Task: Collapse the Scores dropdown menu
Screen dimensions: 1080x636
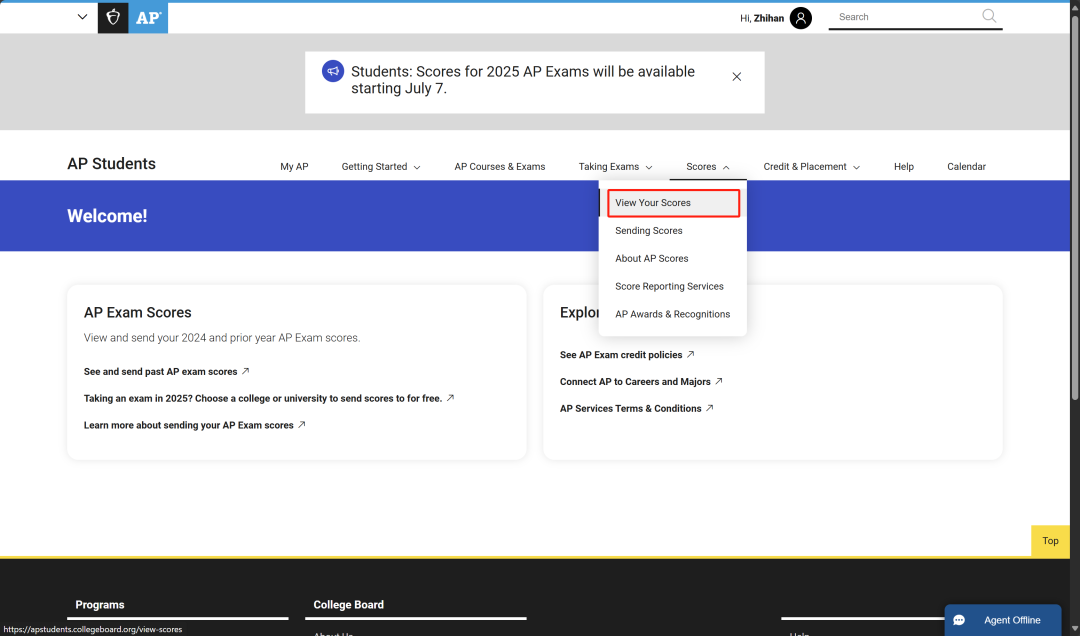Action: (x=707, y=167)
